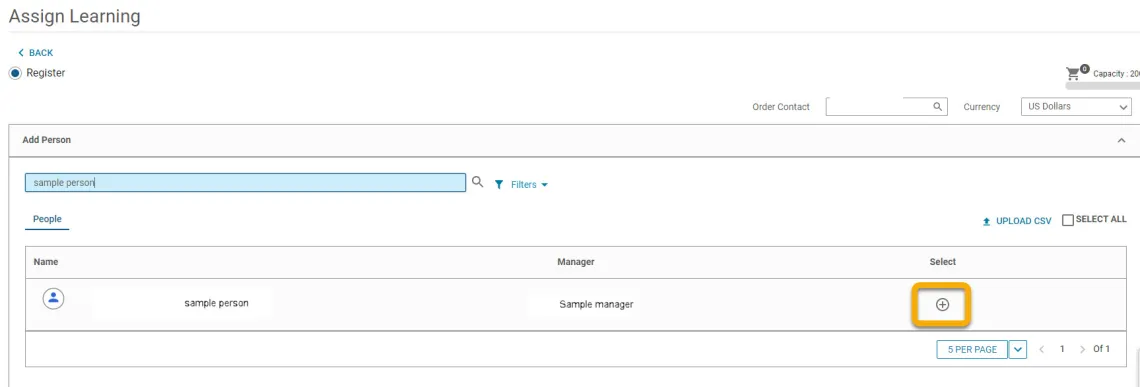Screen dimensions: 1140x387
Task: Switch to the People tab
Action: pos(47,219)
